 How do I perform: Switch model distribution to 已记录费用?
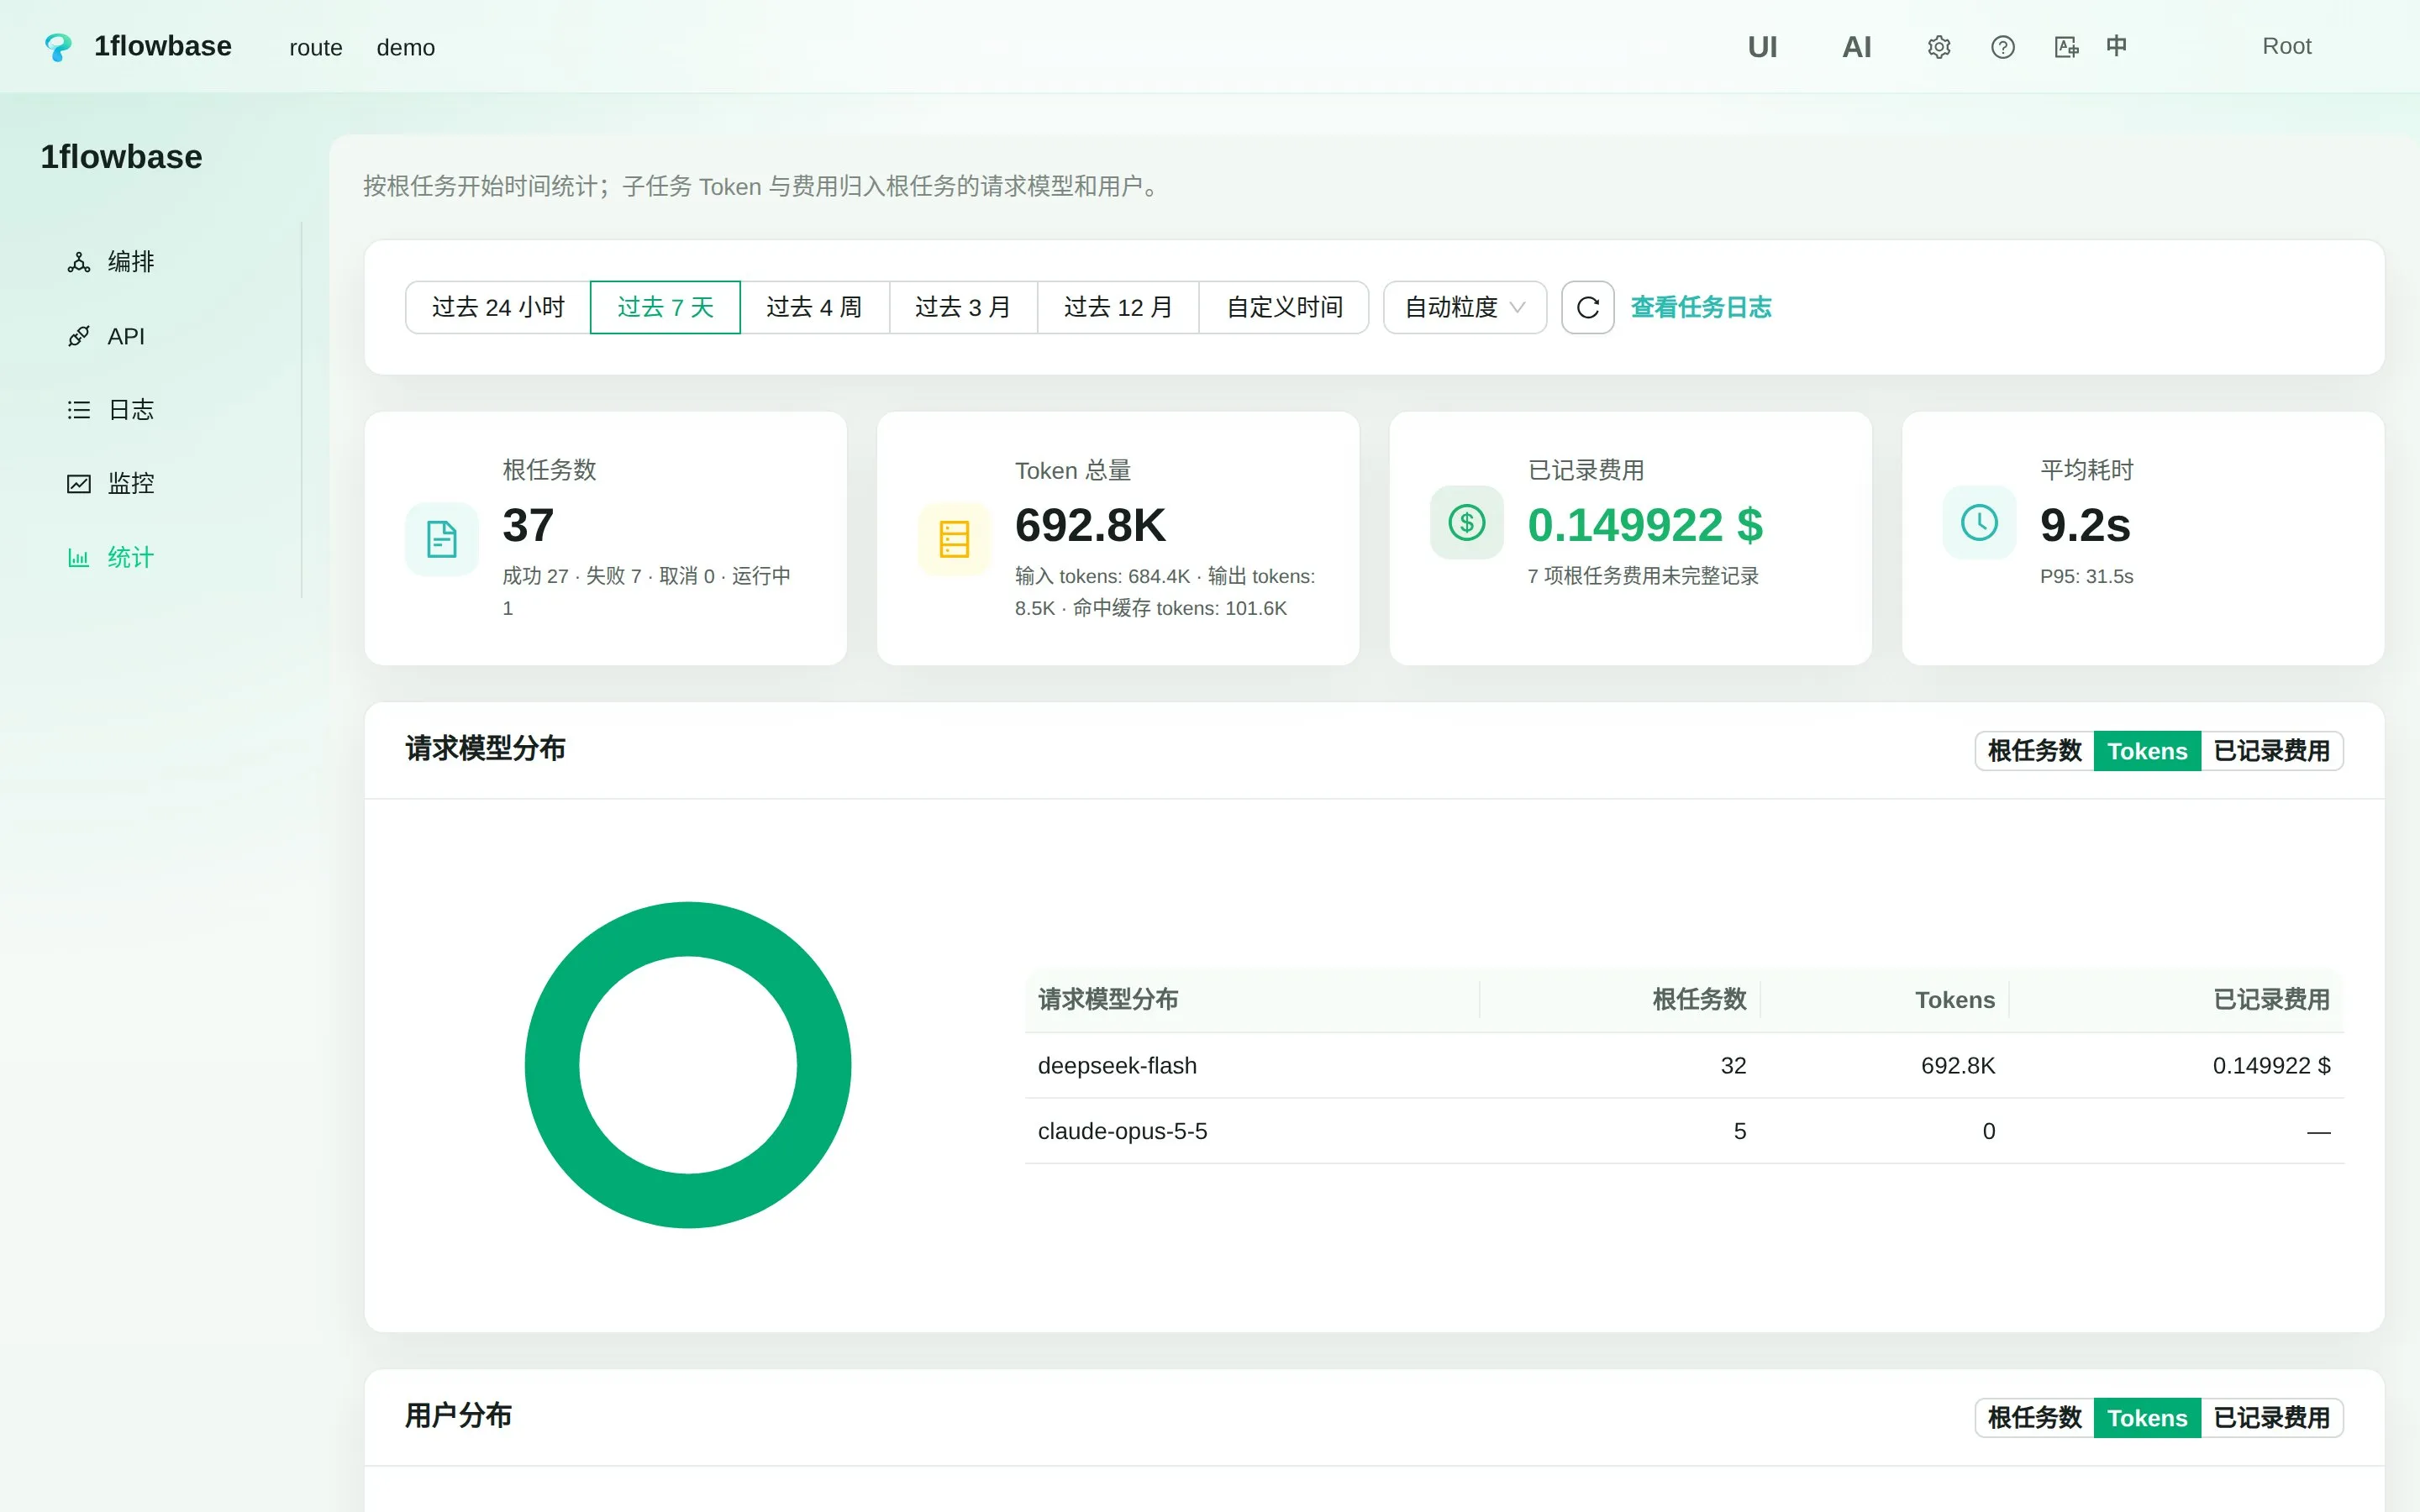click(2272, 751)
